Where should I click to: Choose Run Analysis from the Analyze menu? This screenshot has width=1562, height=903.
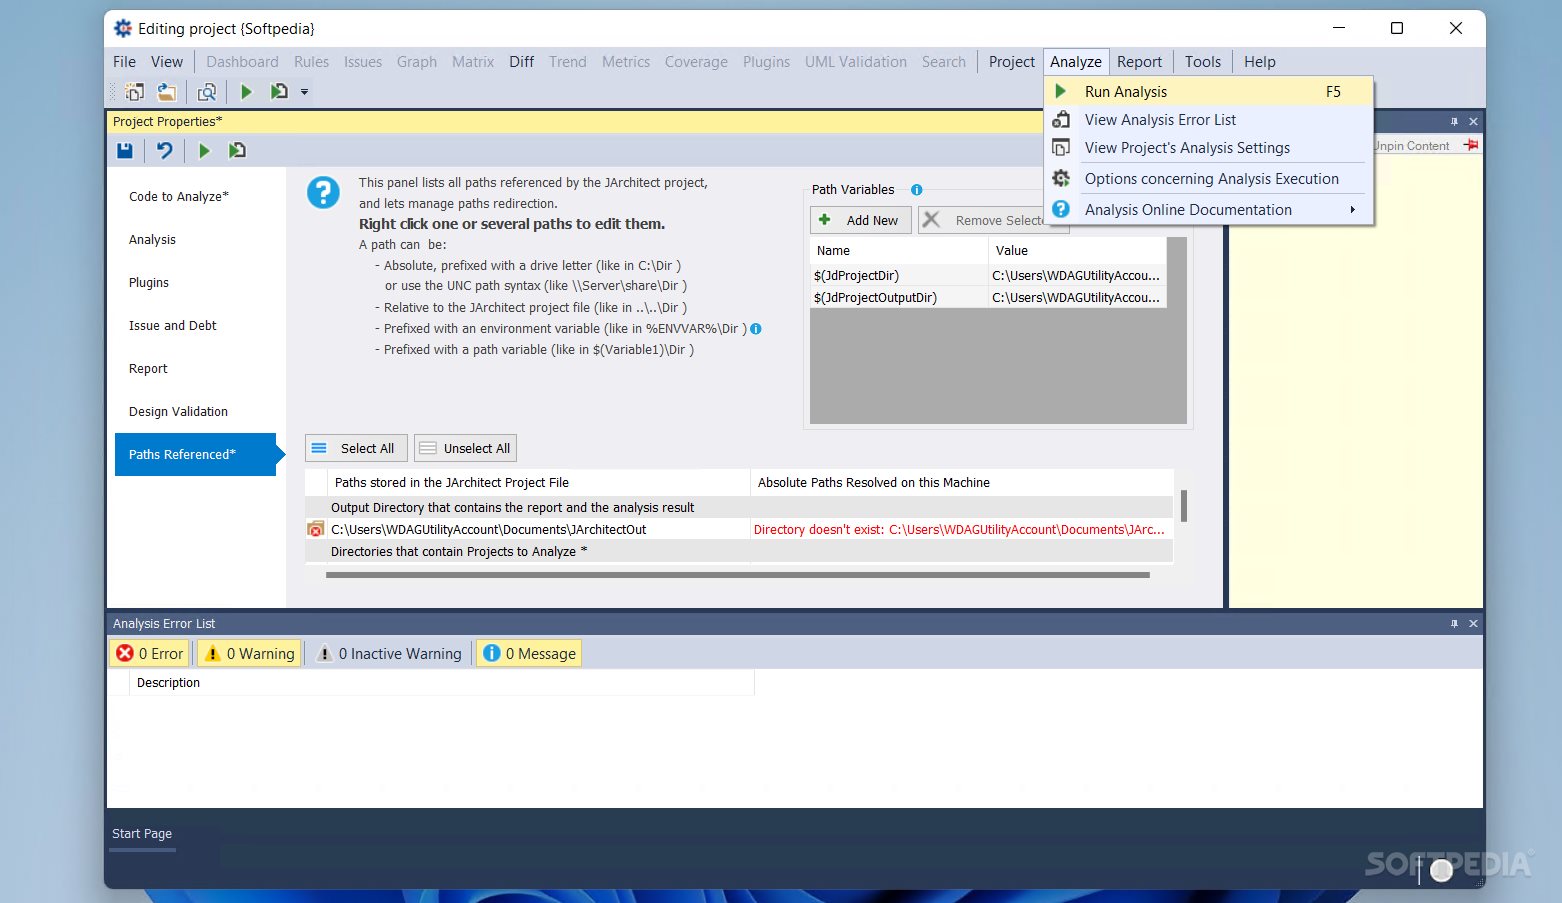(1208, 92)
